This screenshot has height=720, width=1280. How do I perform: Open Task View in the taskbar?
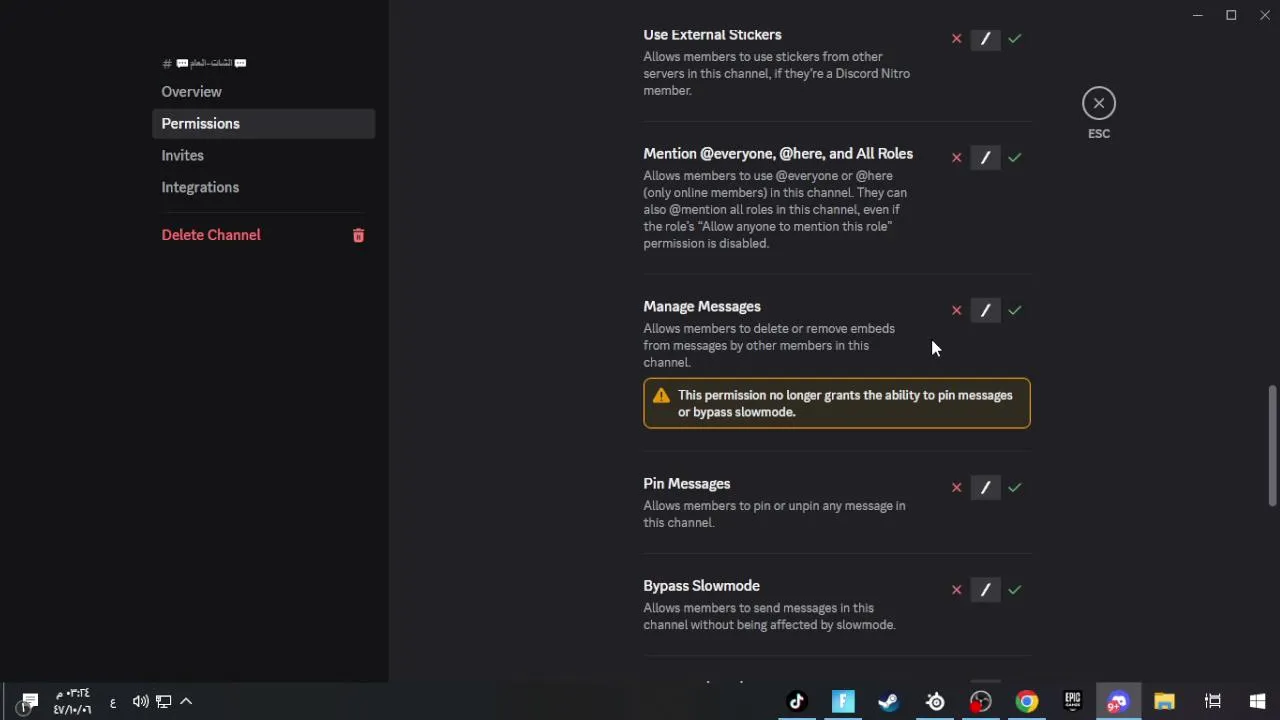pyautogui.click(x=1212, y=702)
